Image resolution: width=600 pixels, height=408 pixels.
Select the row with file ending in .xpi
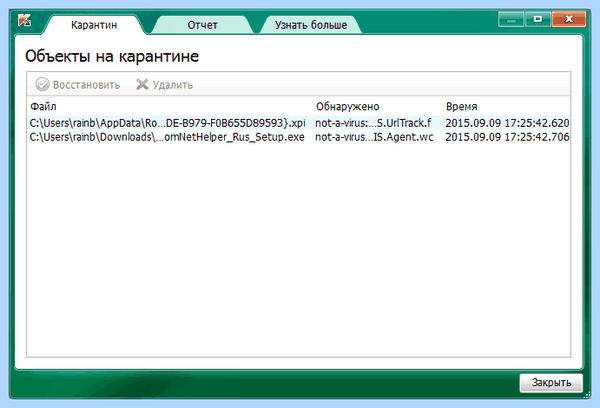pos(298,123)
